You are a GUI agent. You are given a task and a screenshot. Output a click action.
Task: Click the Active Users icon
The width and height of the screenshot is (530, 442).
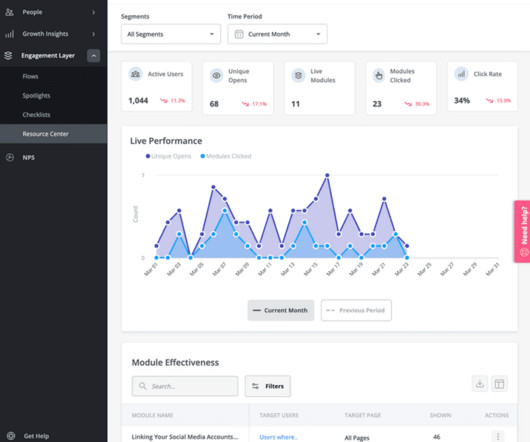click(136, 74)
